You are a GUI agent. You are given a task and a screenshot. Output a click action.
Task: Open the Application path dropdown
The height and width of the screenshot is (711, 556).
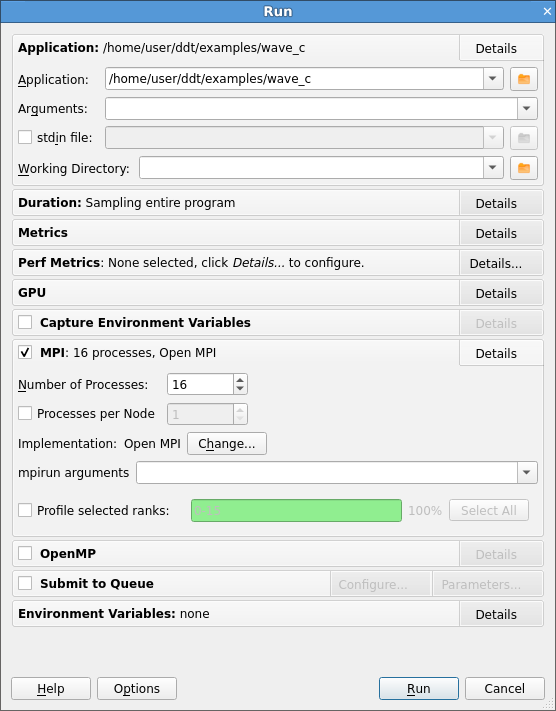click(493, 79)
